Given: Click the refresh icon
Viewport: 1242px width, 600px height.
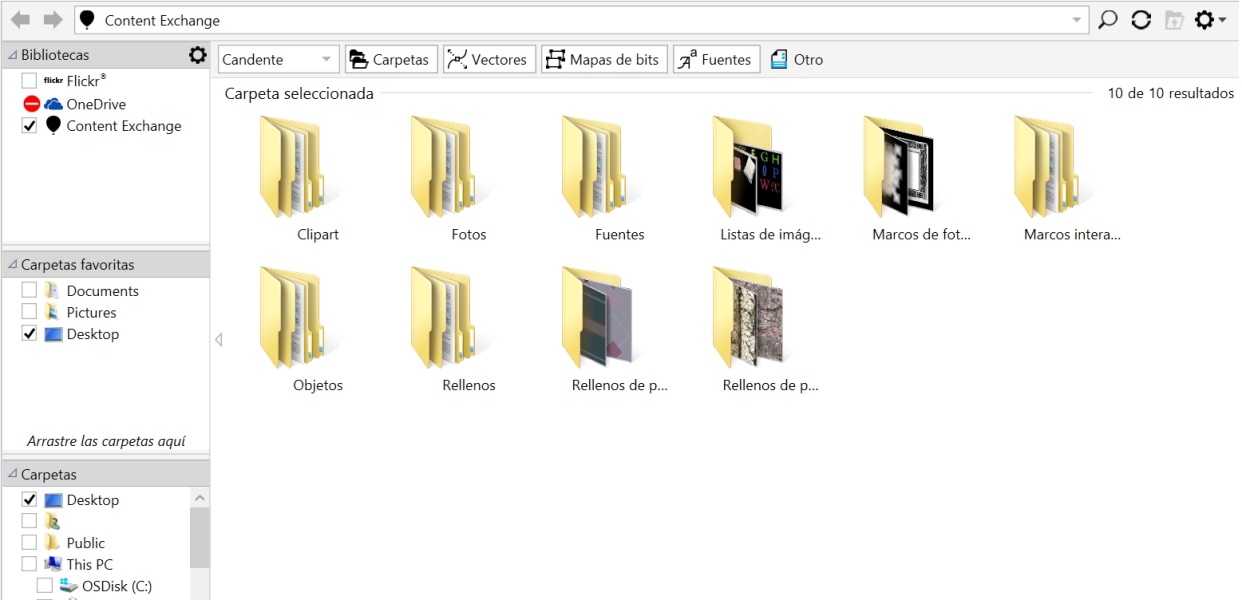Looking at the screenshot, I should (x=1141, y=20).
